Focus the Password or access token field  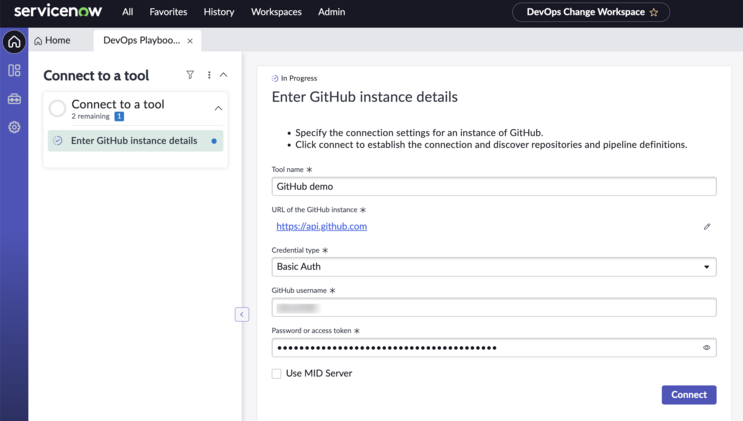pyautogui.click(x=494, y=348)
